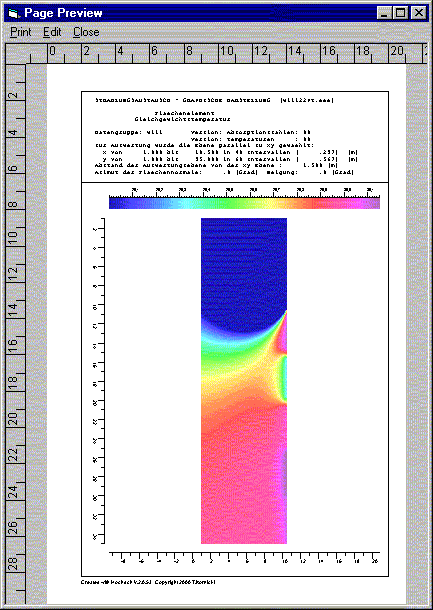Select the Close menu item
This screenshot has width=433, height=610.
pos(86,32)
